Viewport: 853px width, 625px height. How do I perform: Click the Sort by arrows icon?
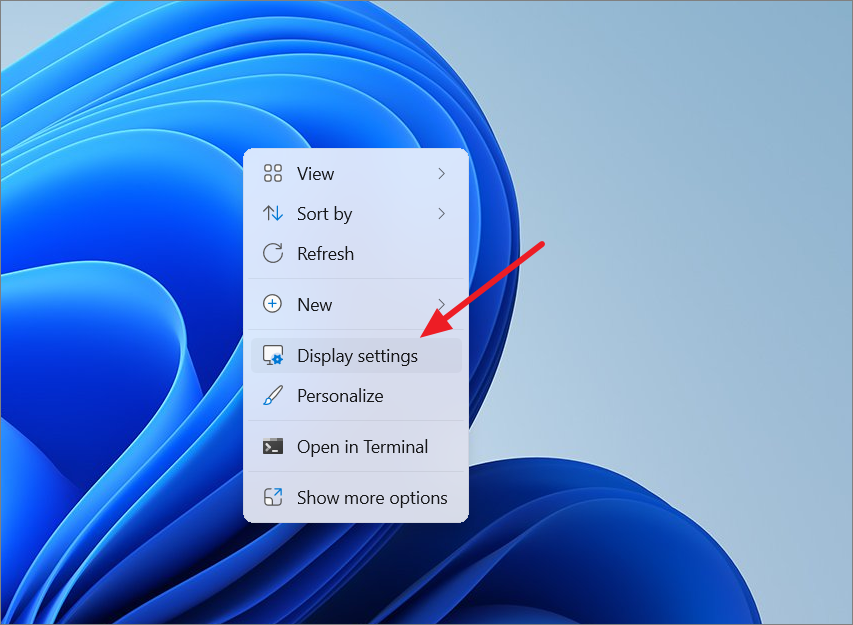273,213
